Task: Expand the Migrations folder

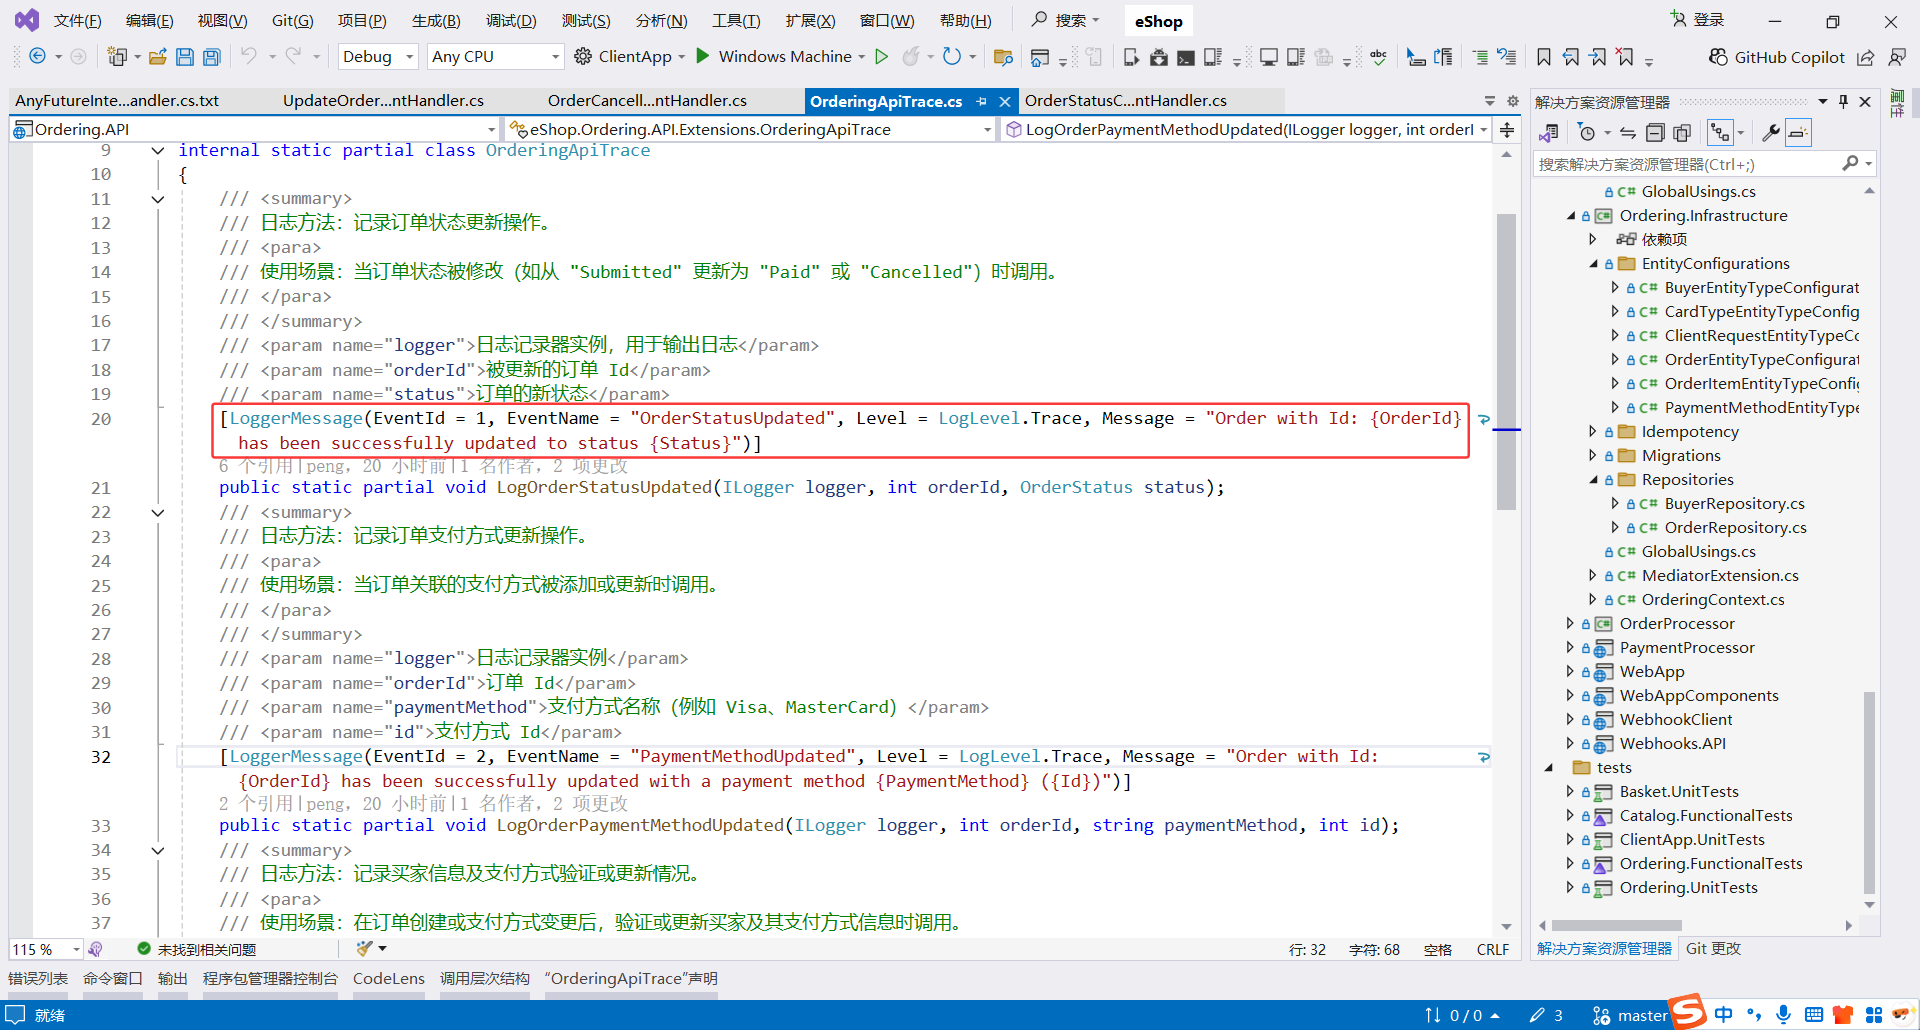Action: tap(1593, 456)
